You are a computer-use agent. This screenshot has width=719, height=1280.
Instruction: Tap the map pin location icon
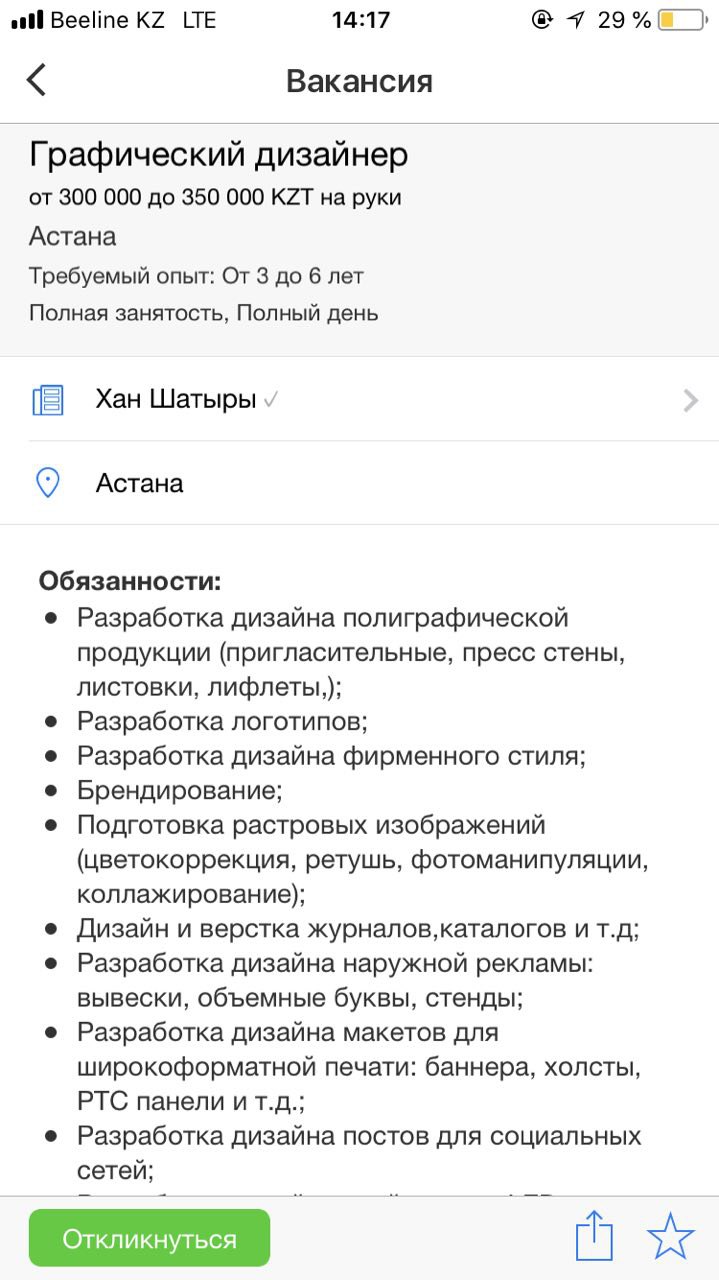pyautogui.click(x=48, y=483)
